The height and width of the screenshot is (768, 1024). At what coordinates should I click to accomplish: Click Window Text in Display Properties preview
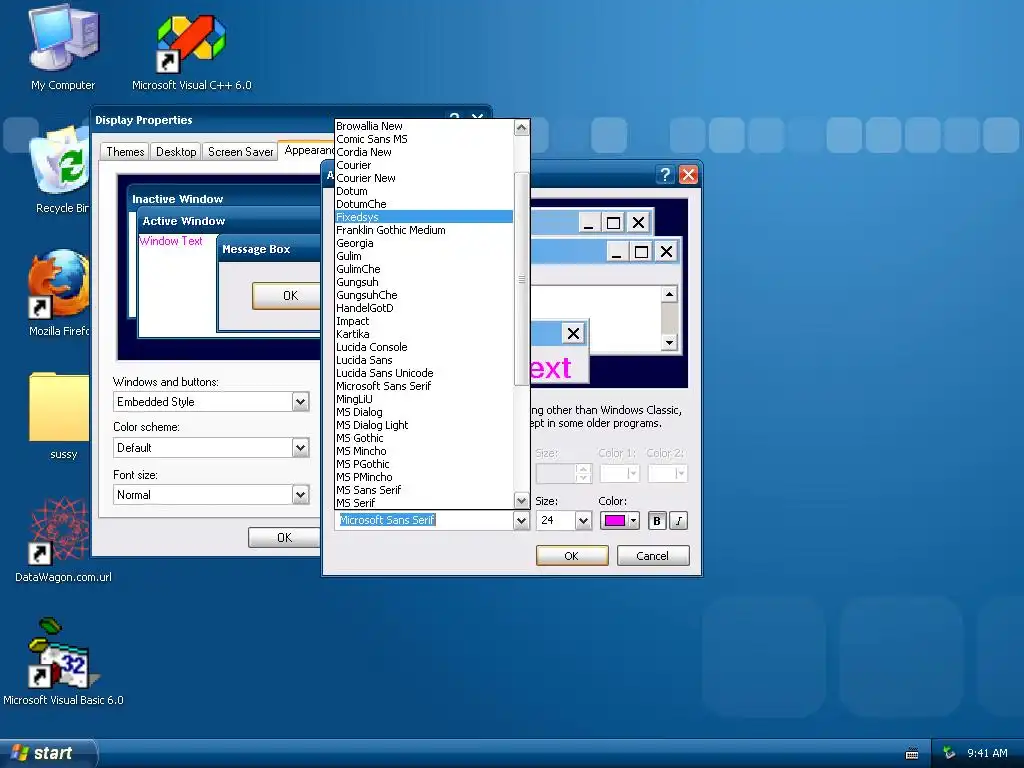tap(171, 241)
